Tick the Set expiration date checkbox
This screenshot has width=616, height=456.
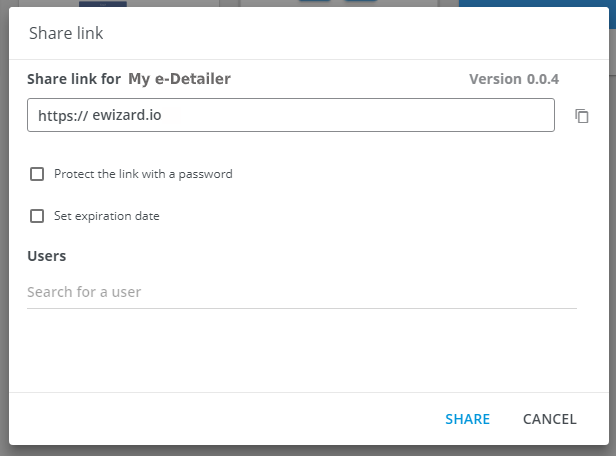pos(37,216)
